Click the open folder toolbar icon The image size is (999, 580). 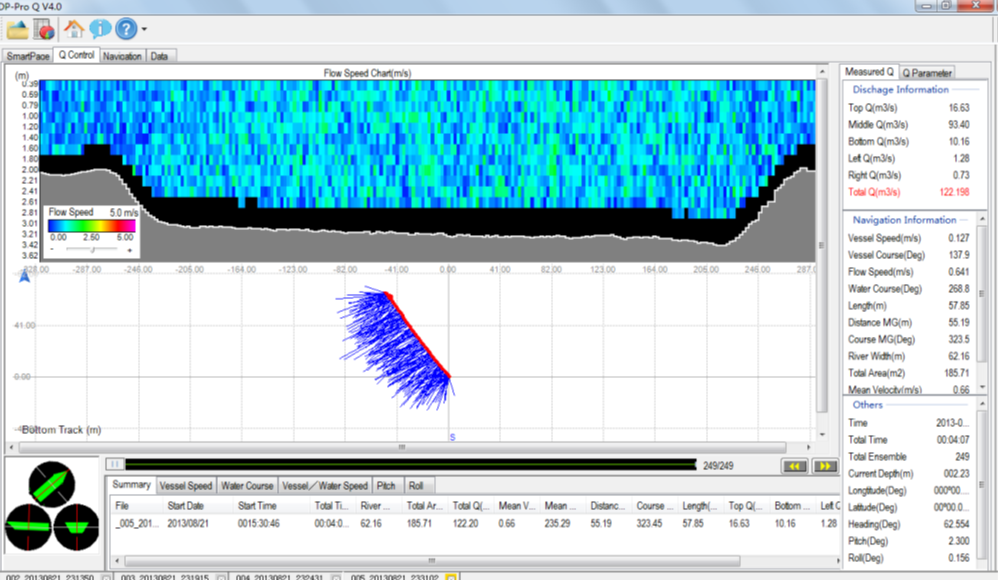[x=18, y=28]
